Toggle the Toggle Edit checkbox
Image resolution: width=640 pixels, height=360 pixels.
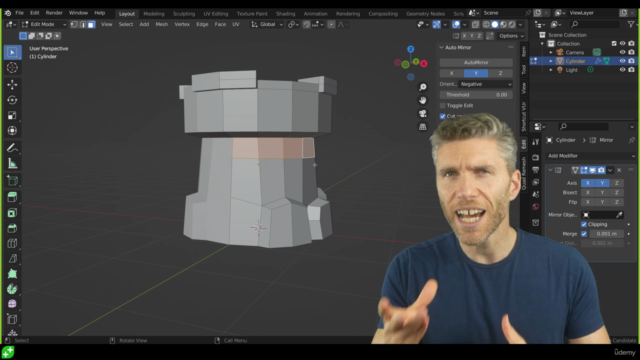click(x=443, y=106)
